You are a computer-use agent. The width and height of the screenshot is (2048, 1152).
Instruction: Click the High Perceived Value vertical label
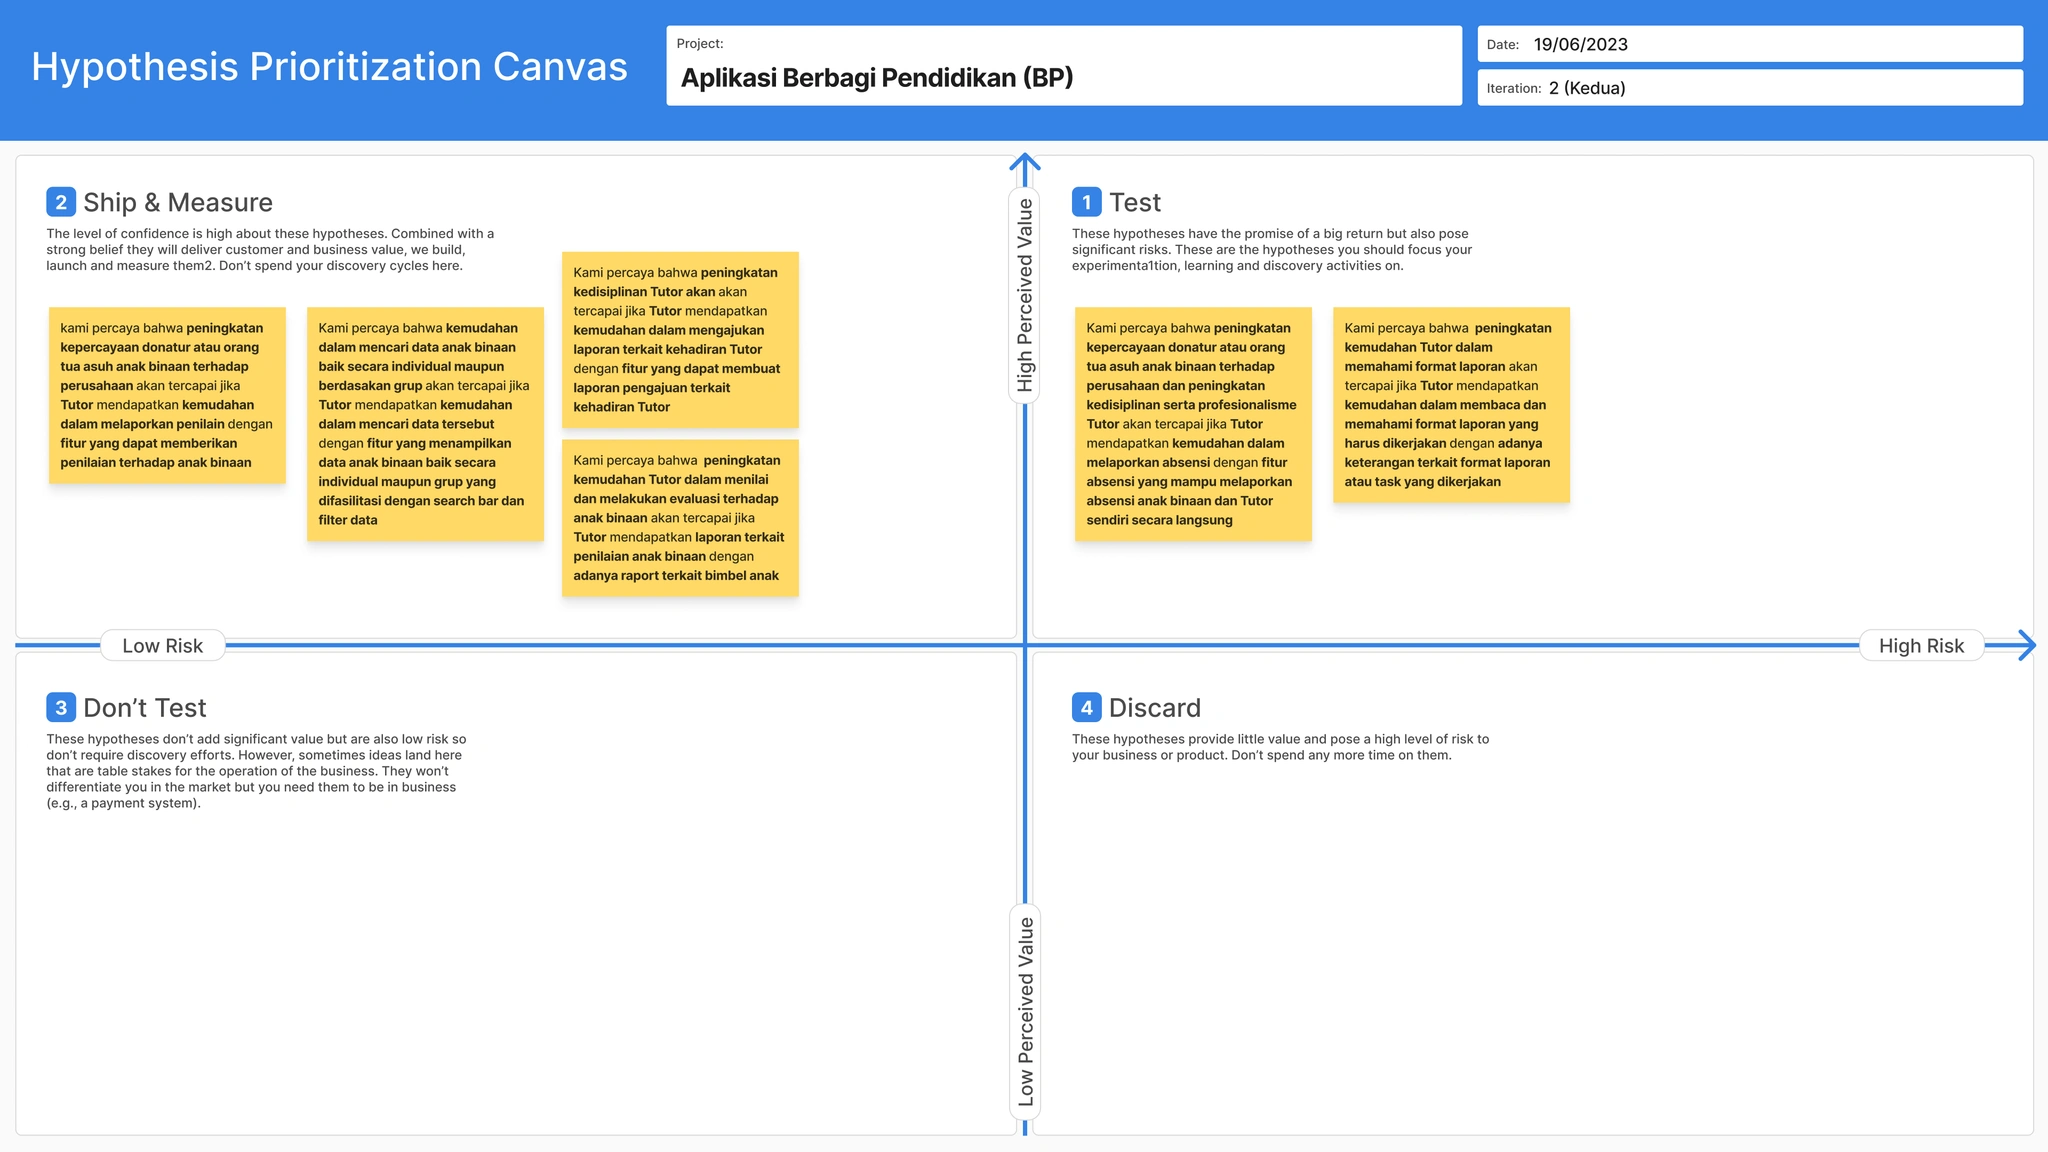coord(1024,295)
